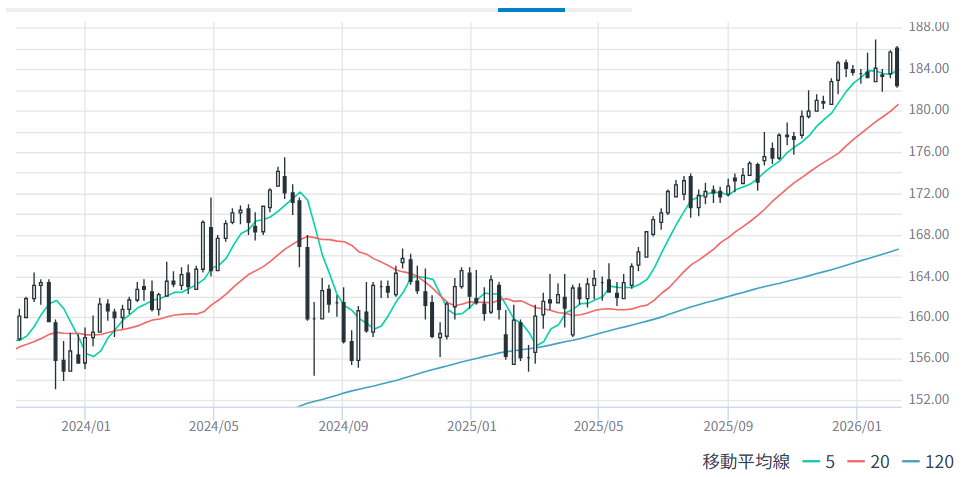Screen dimensions: 970x477
Task: Select the blue active tab indicator at top
Action: point(531,9)
